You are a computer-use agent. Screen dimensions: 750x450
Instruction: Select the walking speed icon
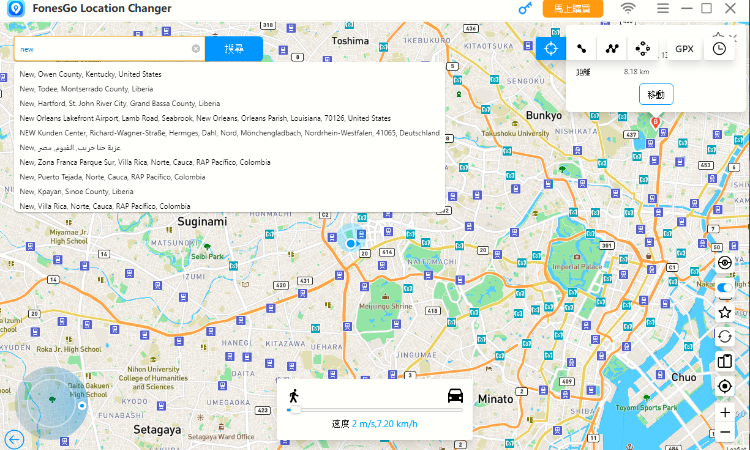(294, 396)
